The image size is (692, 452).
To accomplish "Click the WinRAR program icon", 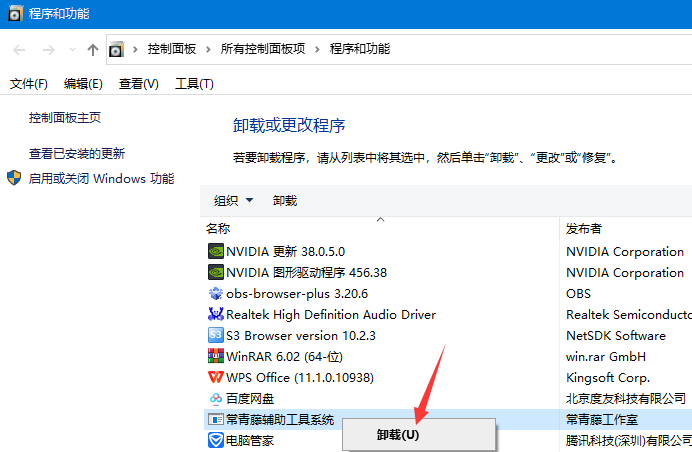I will click(216, 356).
